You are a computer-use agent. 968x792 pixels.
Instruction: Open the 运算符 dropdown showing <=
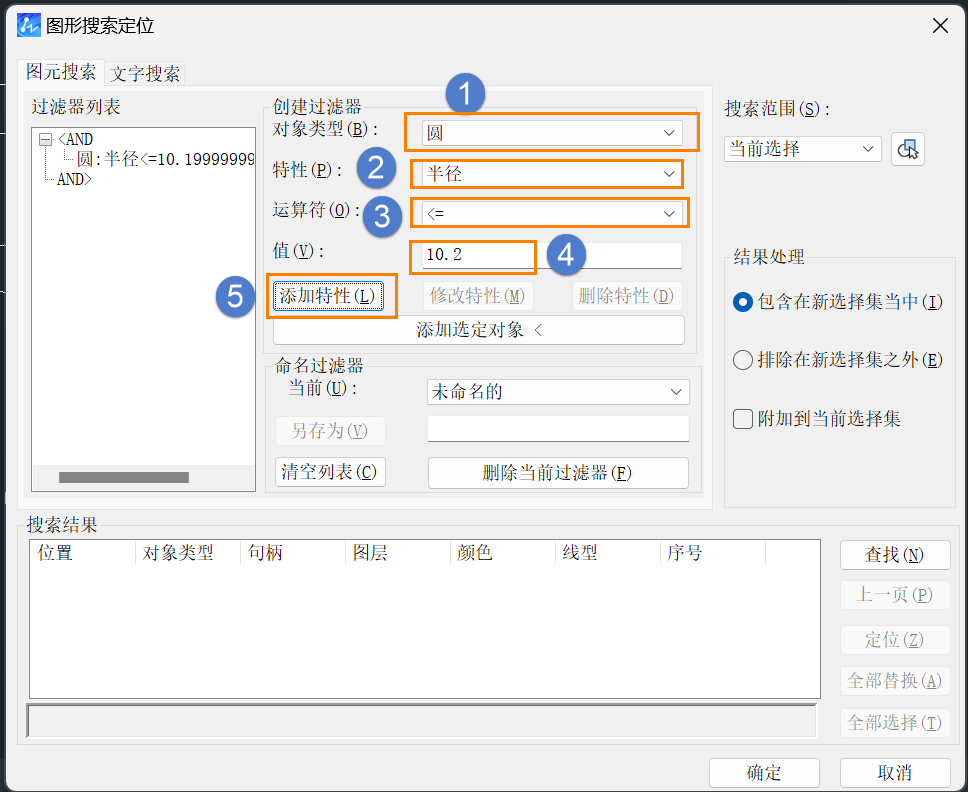(x=549, y=212)
